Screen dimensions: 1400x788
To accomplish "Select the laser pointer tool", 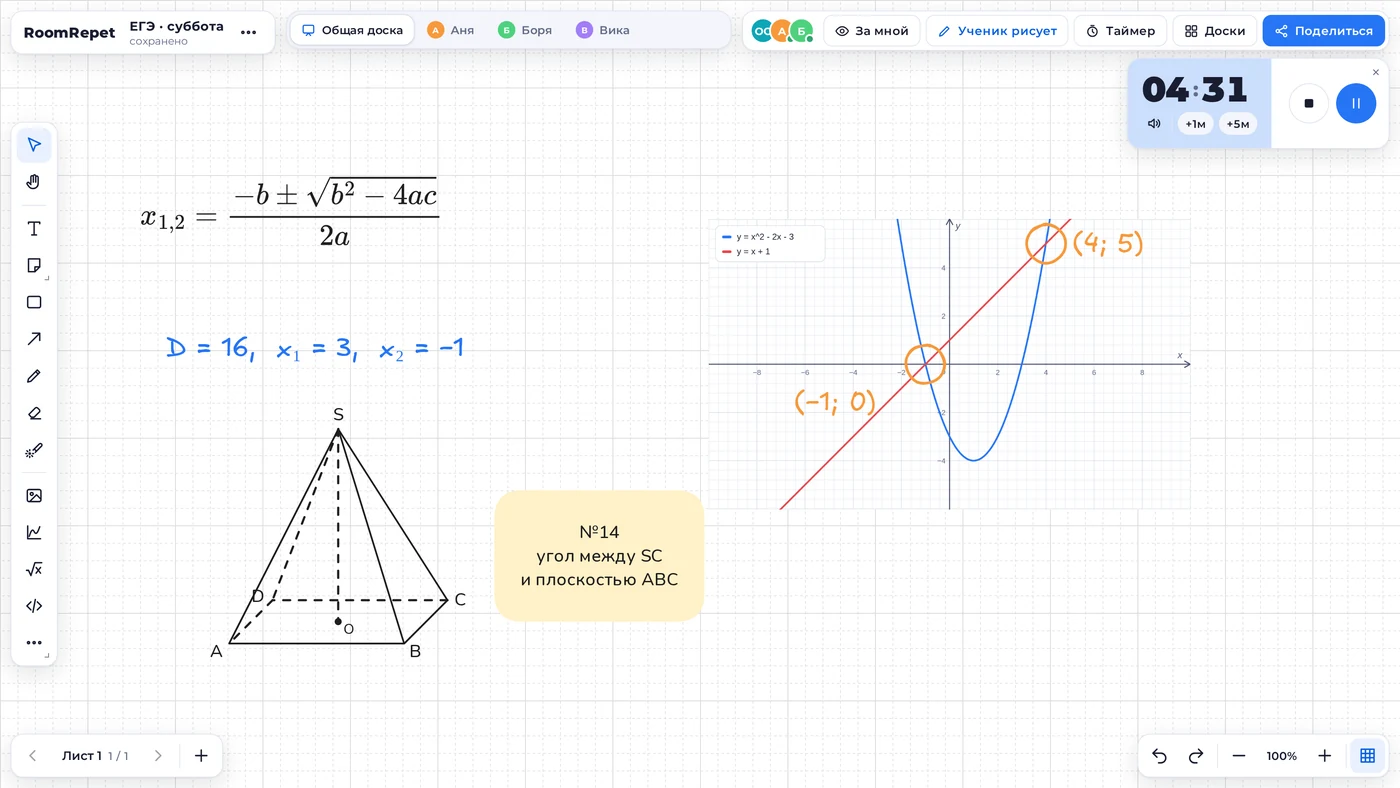I will click(x=34, y=451).
